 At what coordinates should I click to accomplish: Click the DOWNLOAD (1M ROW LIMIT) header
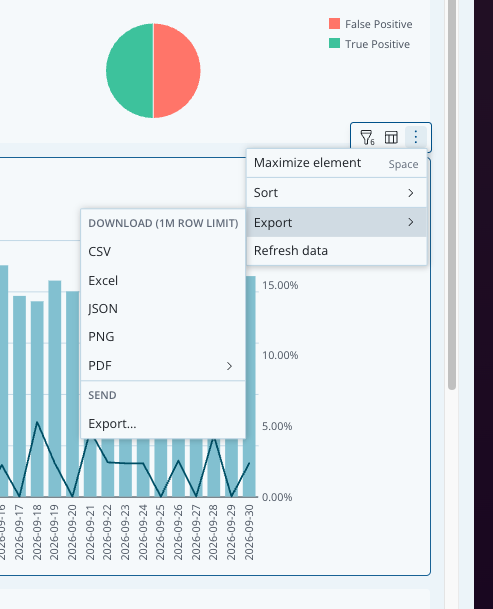(163, 223)
